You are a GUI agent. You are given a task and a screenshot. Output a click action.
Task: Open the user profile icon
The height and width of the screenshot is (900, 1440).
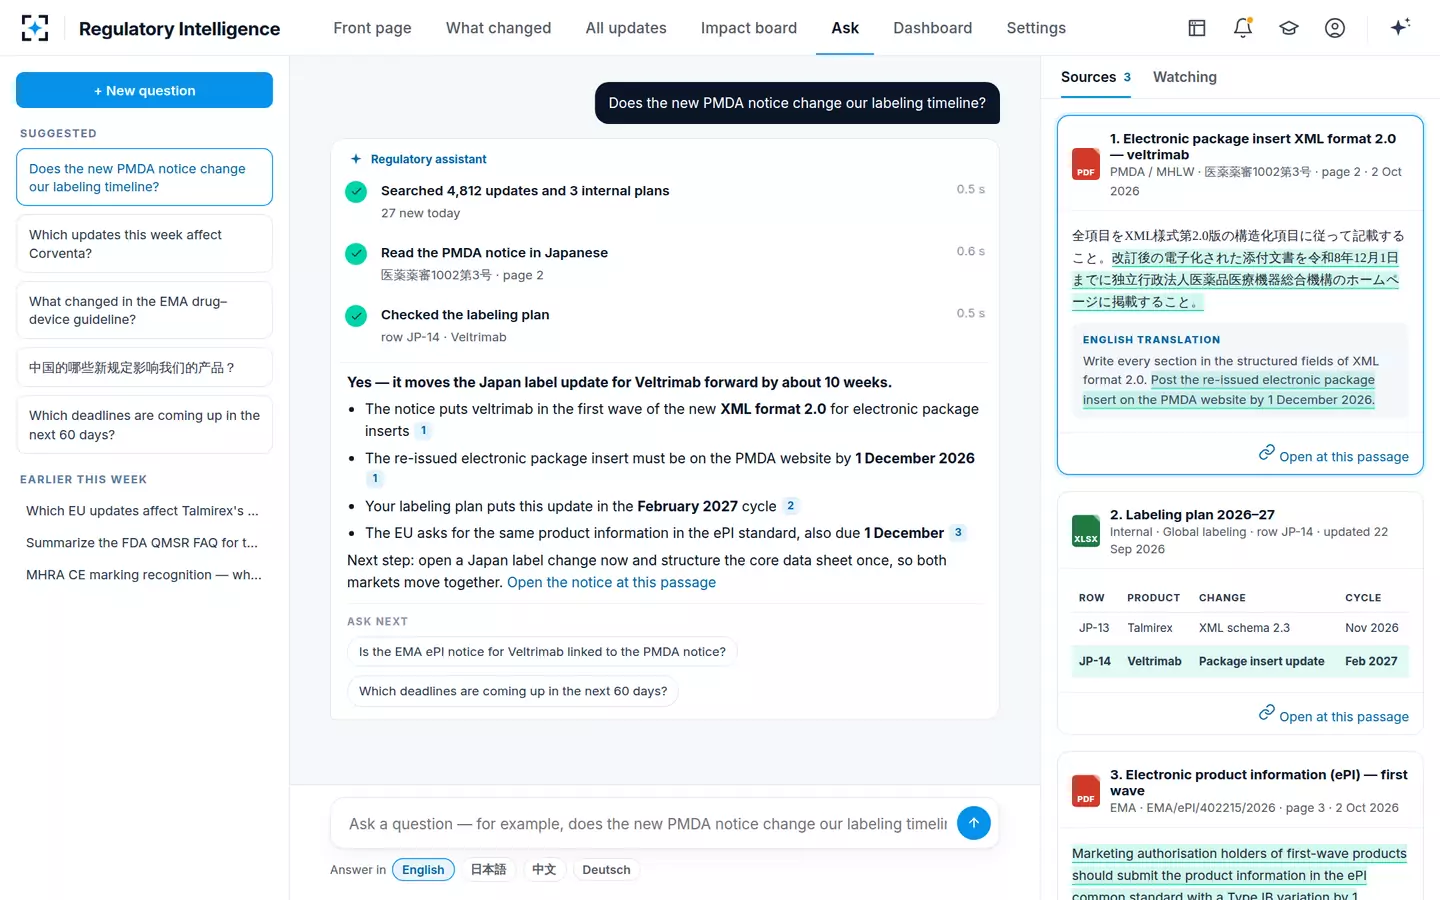pos(1335,28)
